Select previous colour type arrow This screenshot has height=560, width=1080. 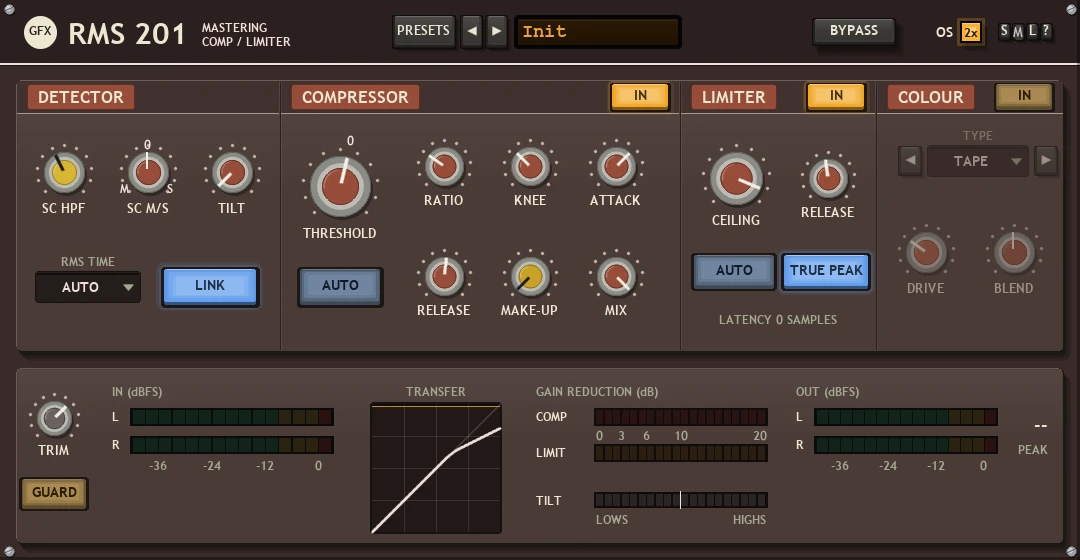(x=910, y=160)
